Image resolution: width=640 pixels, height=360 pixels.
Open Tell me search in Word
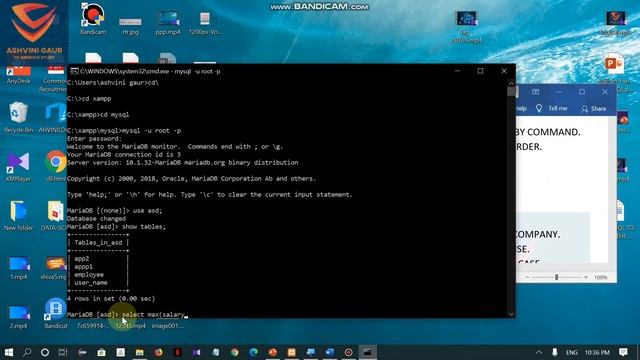(551, 109)
